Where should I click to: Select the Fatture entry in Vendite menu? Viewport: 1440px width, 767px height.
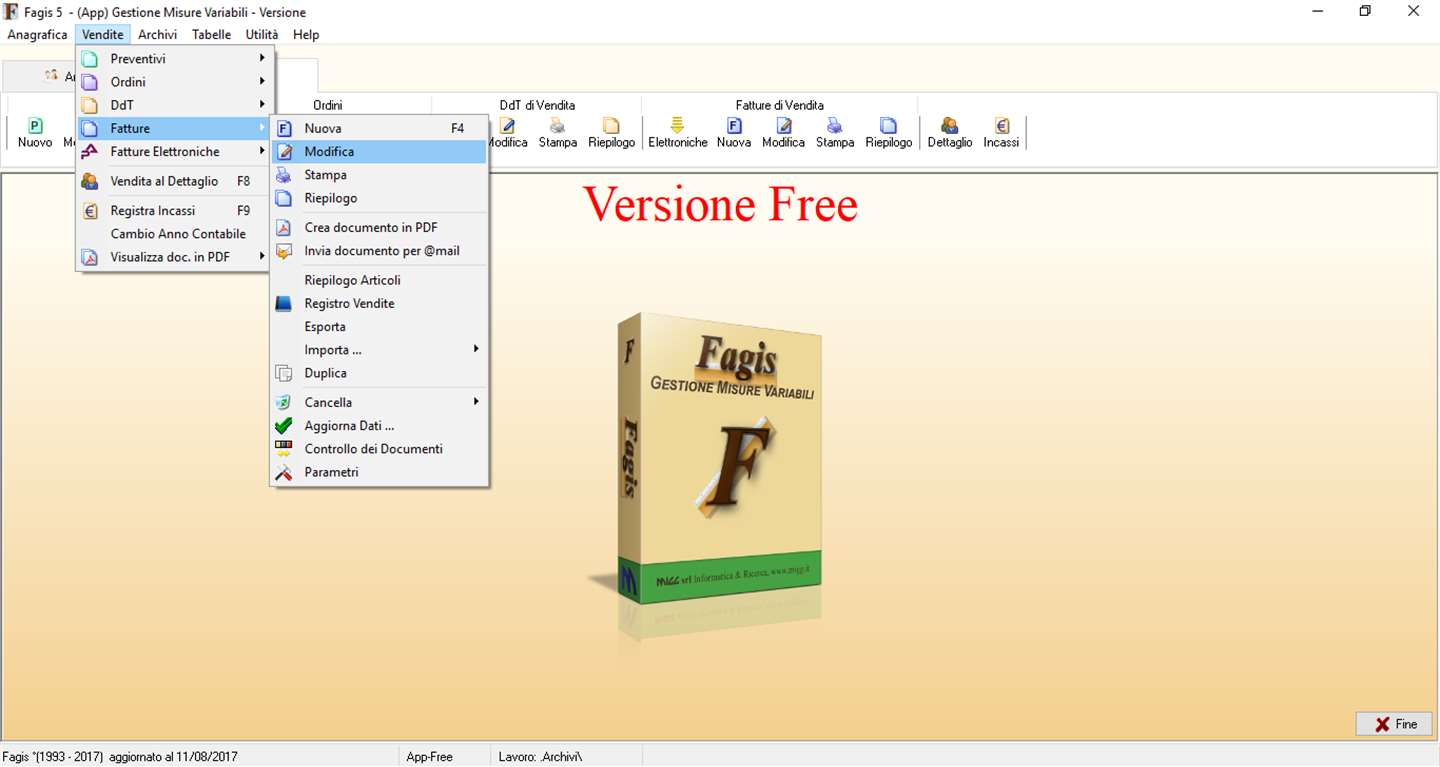click(x=174, y=128)
